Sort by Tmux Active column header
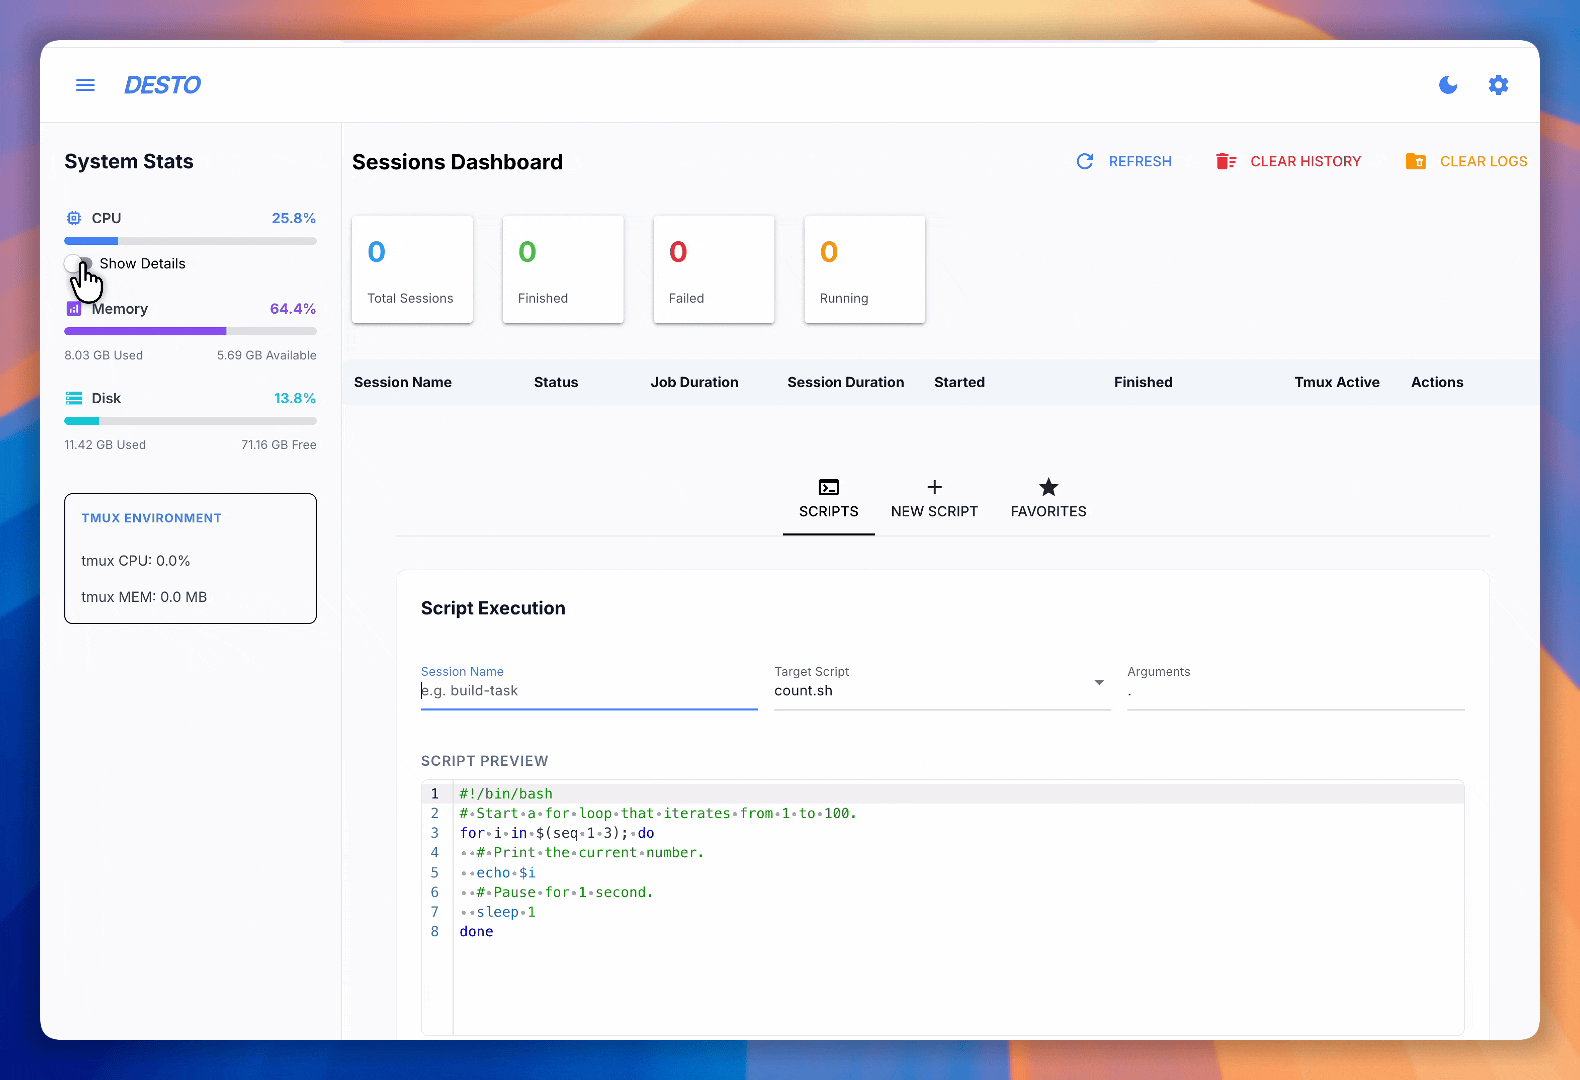The image size is (1580, 1080). tap(1337, 382)
